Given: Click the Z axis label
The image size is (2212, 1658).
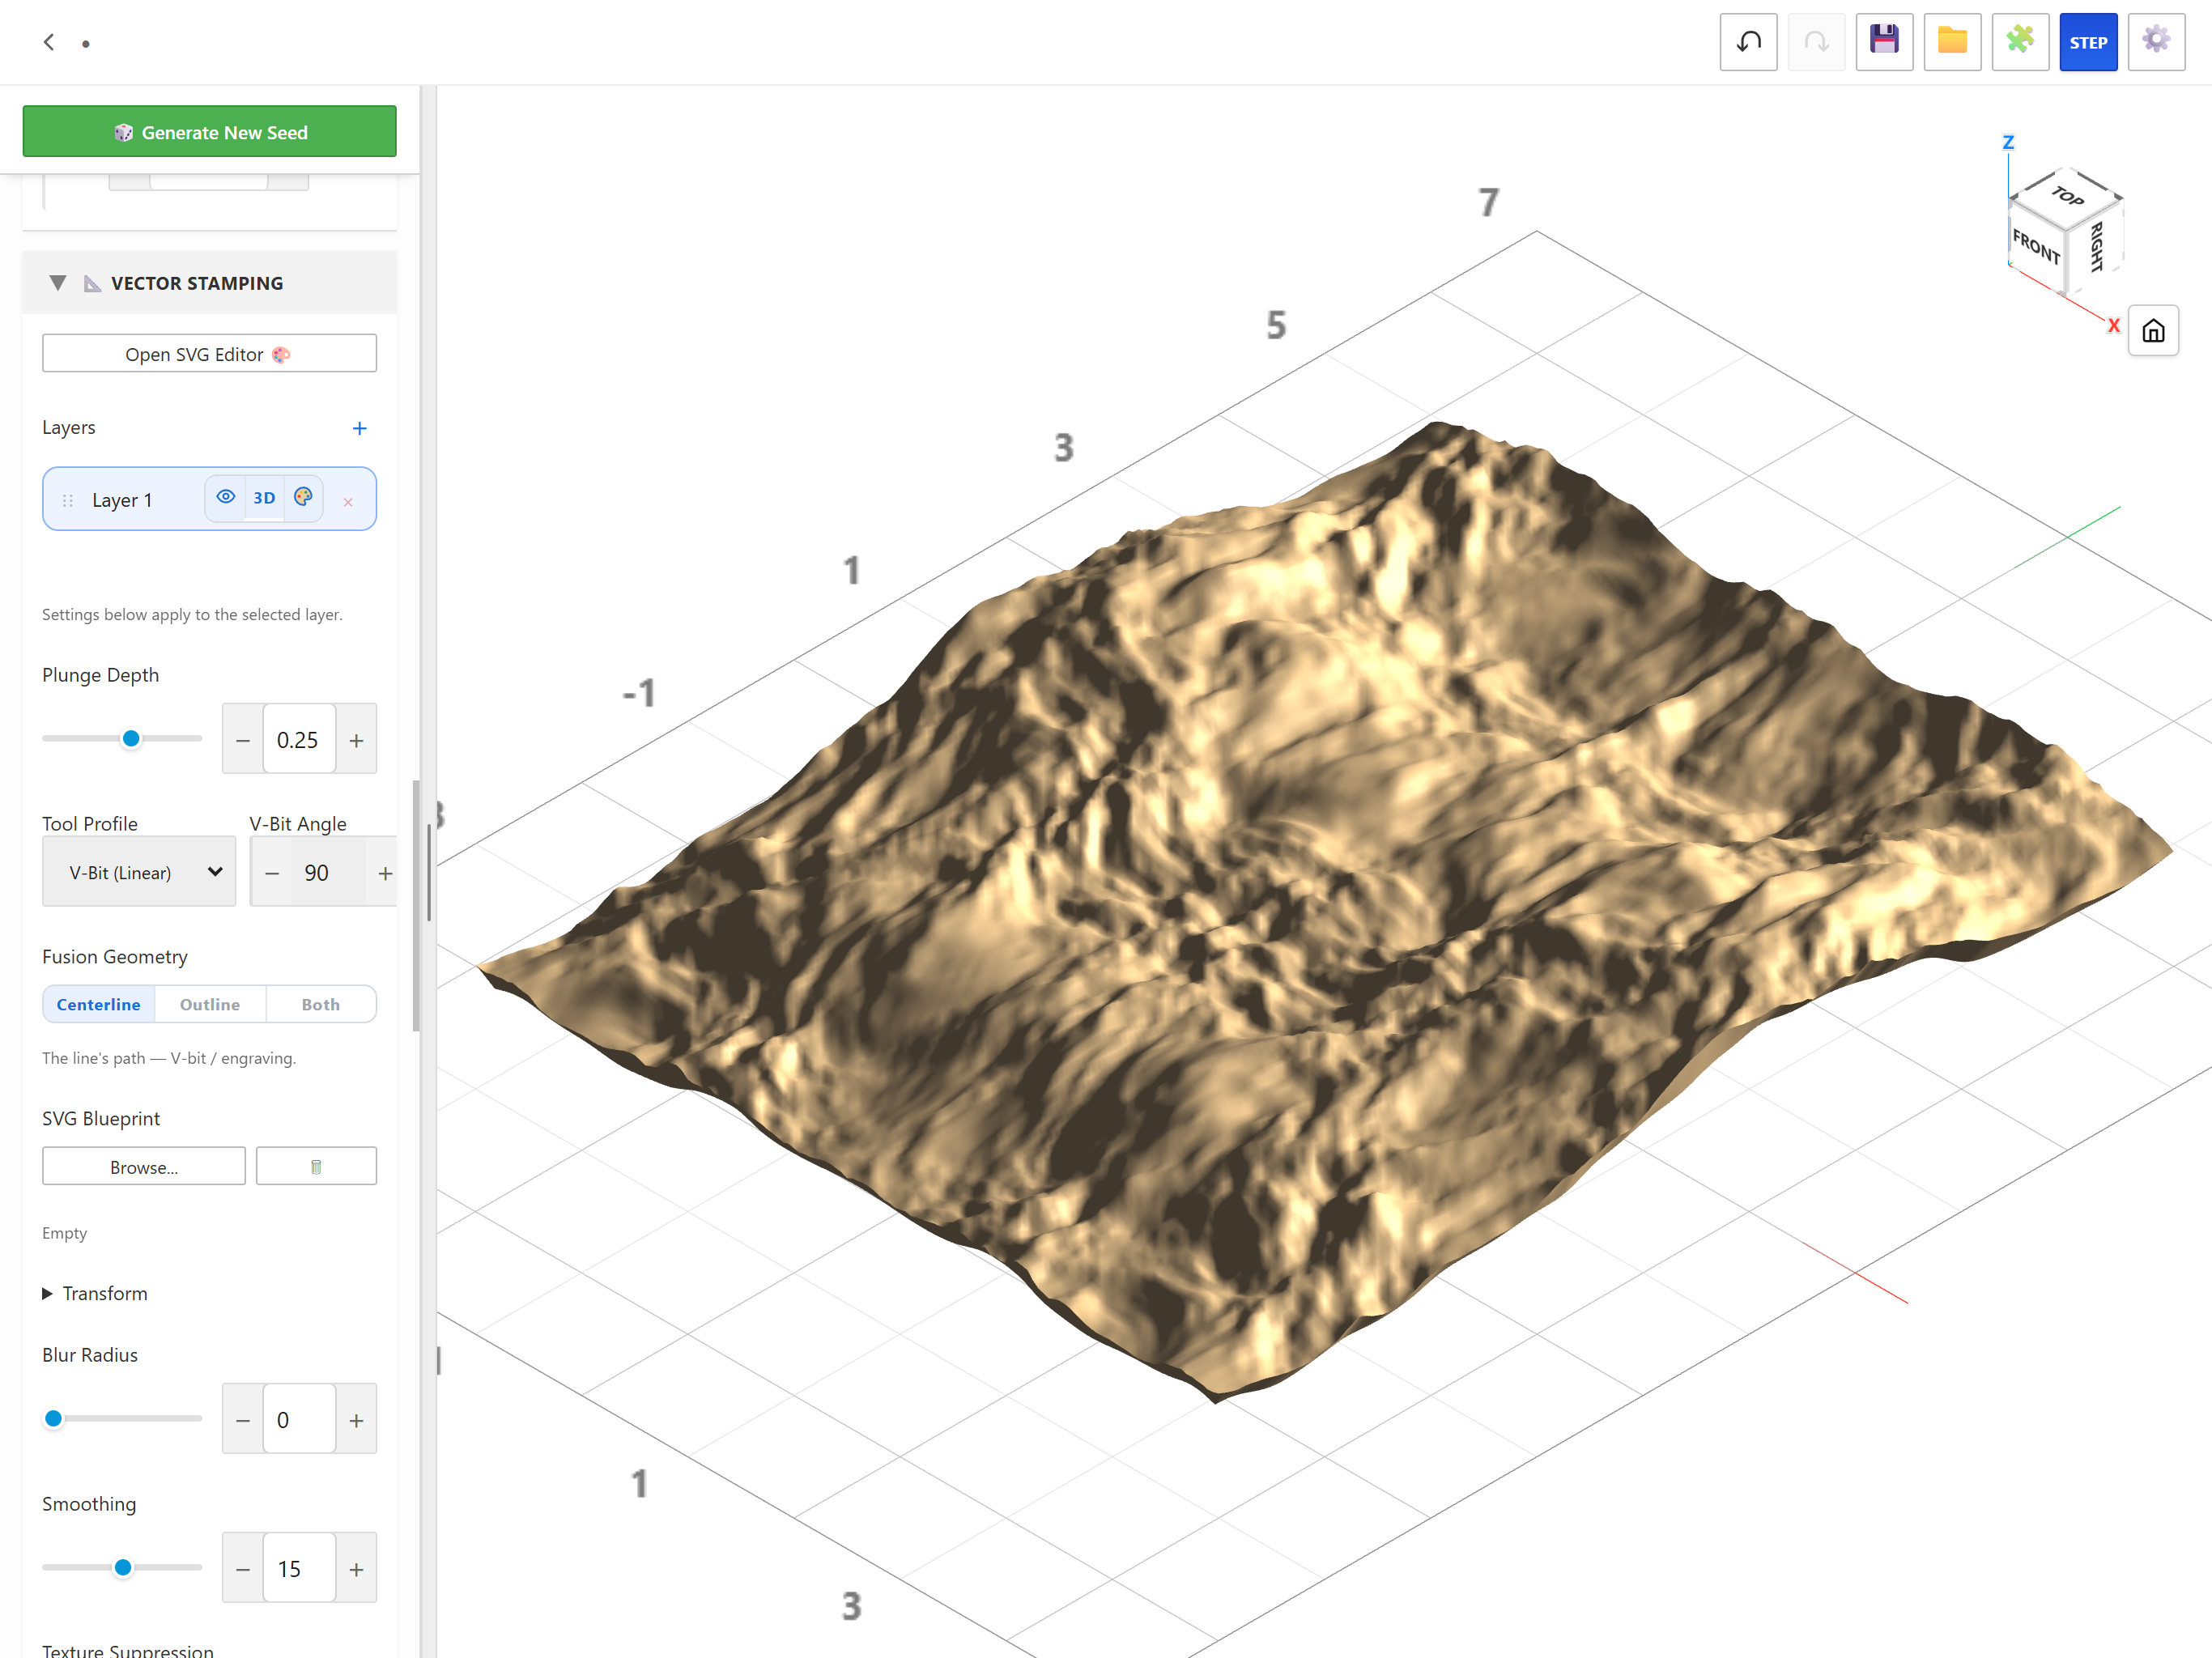Looking at the screenshot, I should click(x=2007, y=142).
